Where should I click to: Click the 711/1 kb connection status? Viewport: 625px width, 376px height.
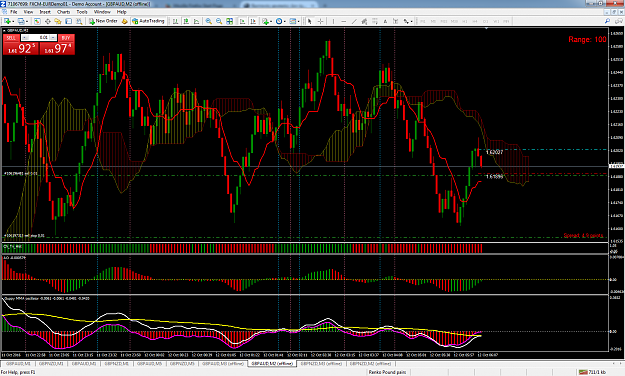(x=593, y=372)
